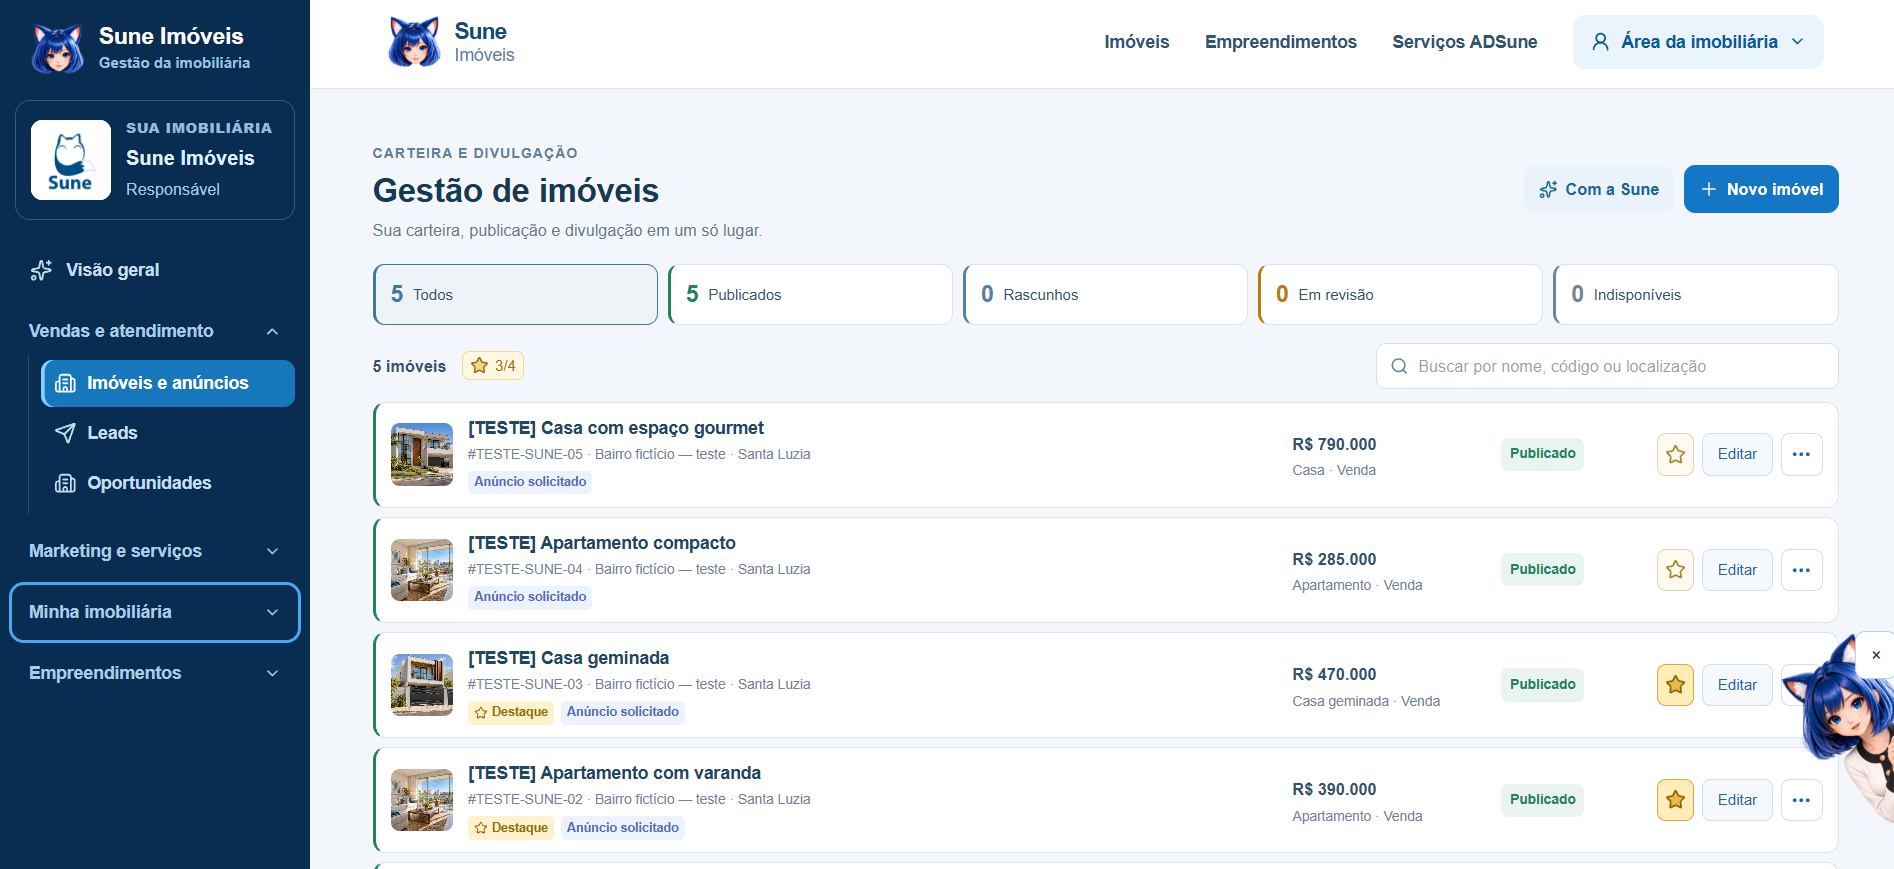Click Publicado status of Casa geminada
The image size is (1894, 869).
(x=1542, y=685)
